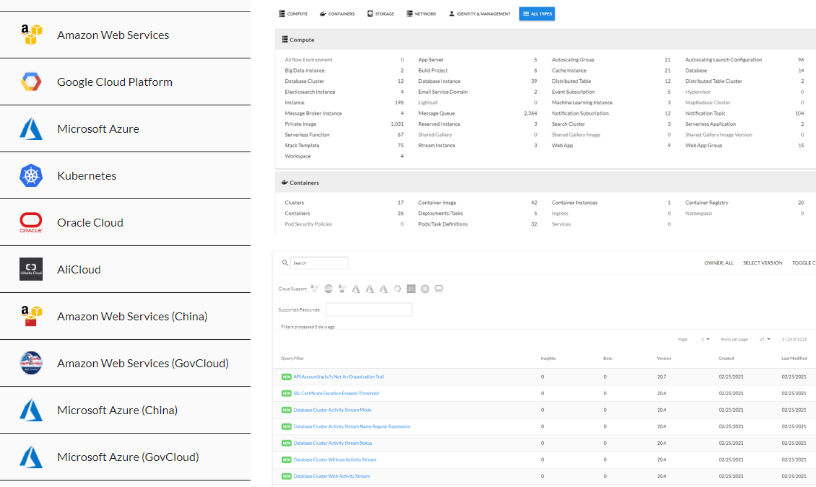Open the Storage resource type tab

point(380,14)
